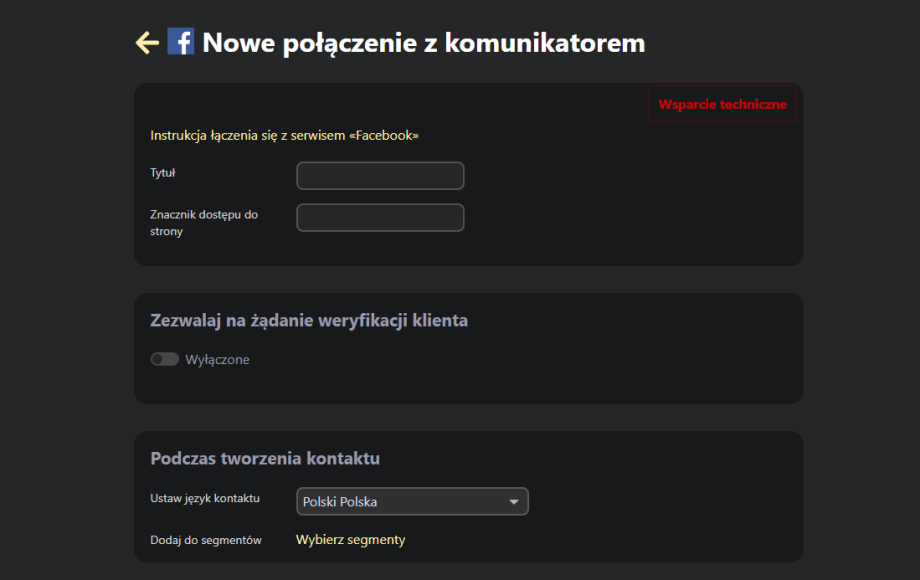Image resolution: width=920 pixels, height=580 pixels.
Task: Open the Facebook connection instruction link
Action: click(x=284, y=135)
